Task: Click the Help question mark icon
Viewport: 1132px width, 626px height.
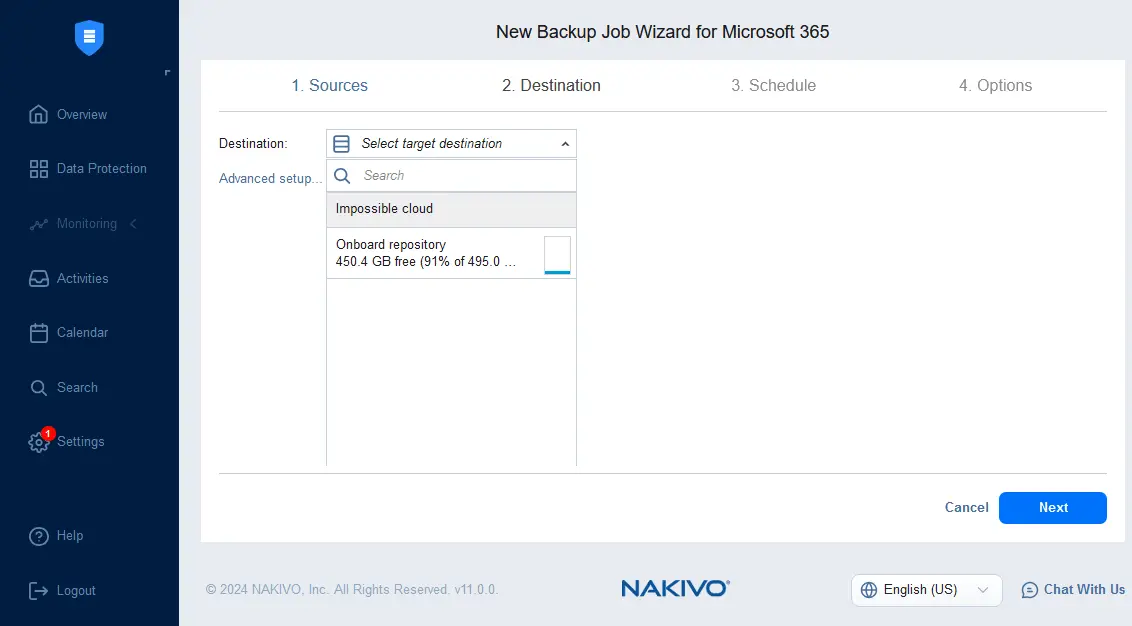Action: (38, 536)
